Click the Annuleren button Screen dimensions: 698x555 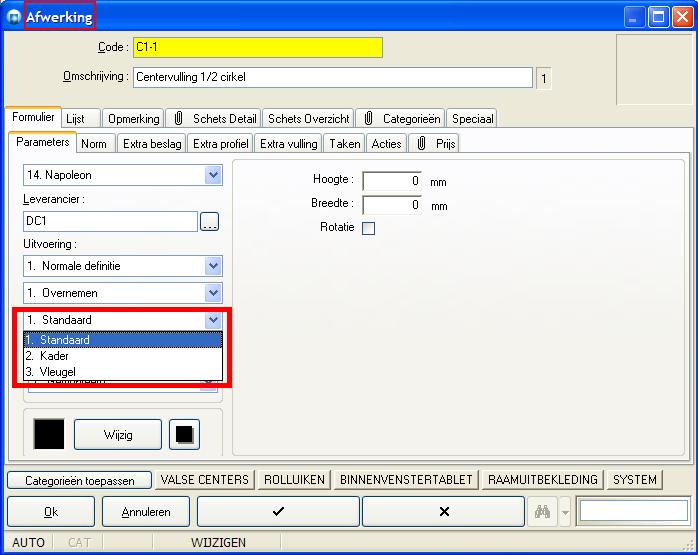(x=146, y=512)
